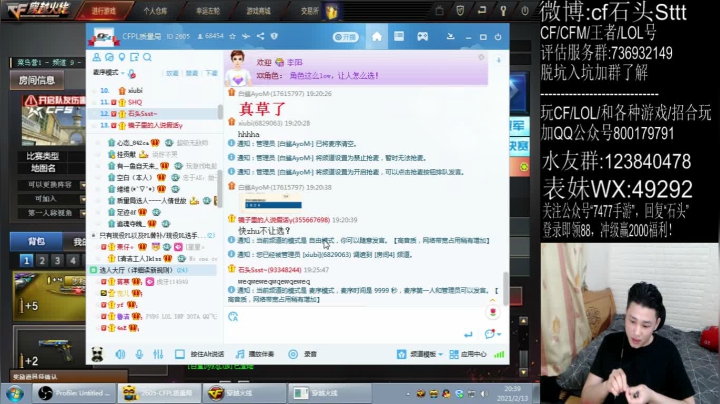Image resolution: width=720 pixels, height=404 pixels.
Task: Close the purple welcome banner
Action: 481,57
